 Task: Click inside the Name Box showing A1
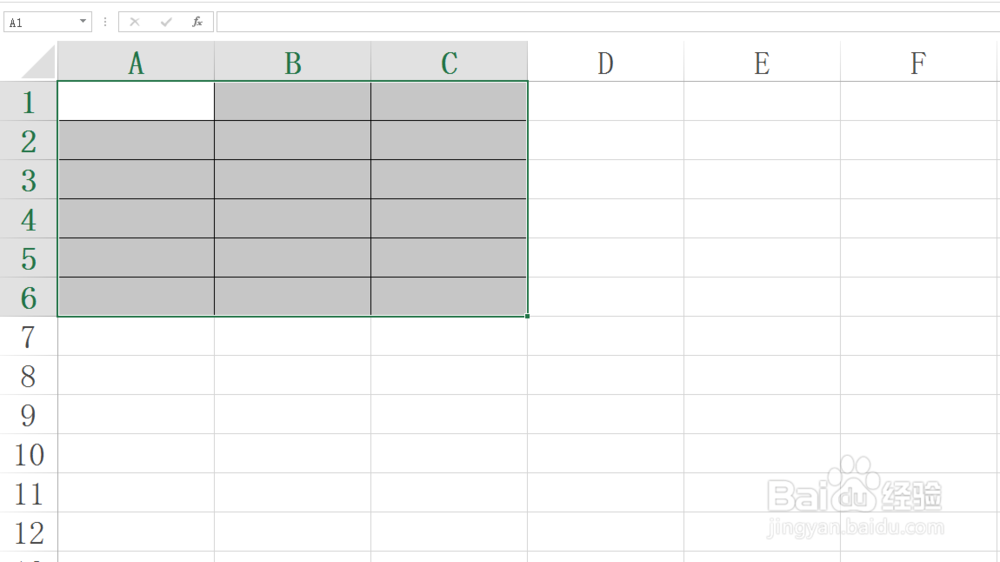tap(41, 22)
